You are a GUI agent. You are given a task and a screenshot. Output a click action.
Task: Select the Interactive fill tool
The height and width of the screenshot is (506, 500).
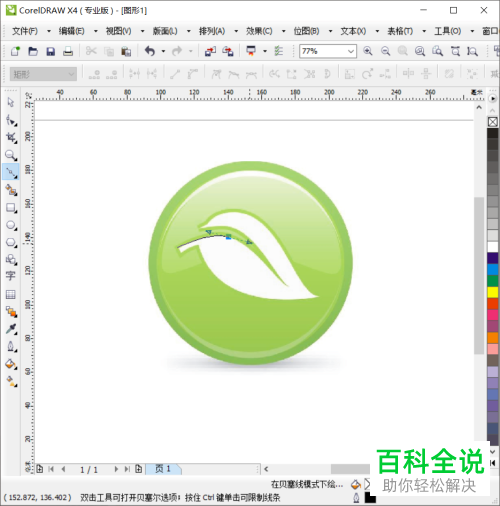[x=11, y=382]
